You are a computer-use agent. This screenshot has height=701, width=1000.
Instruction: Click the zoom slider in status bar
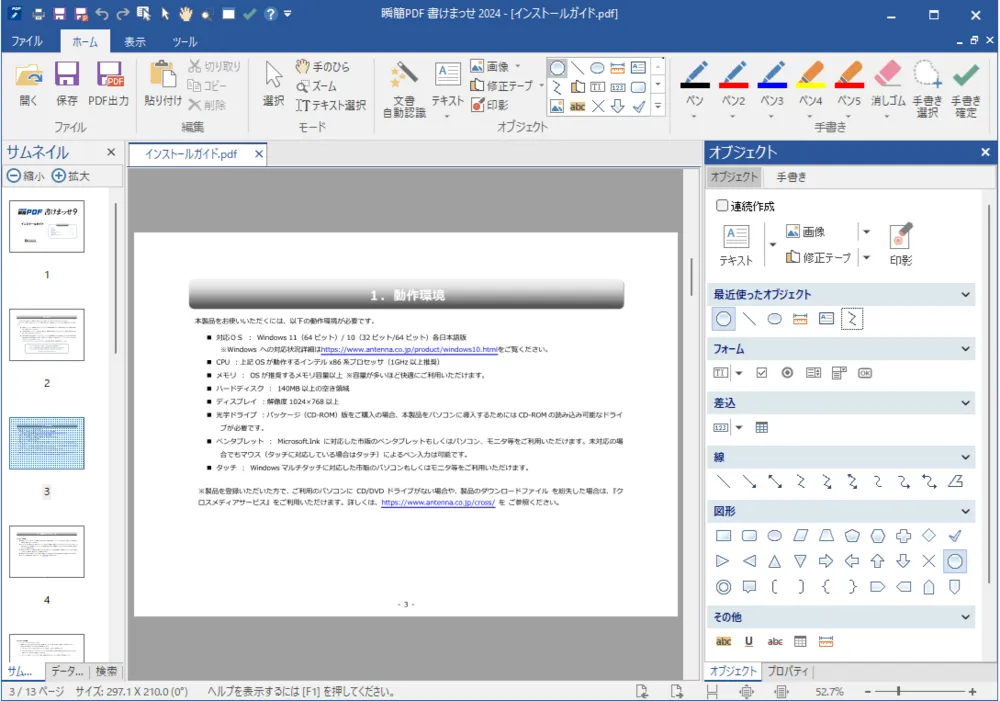[x=898, y=691]
